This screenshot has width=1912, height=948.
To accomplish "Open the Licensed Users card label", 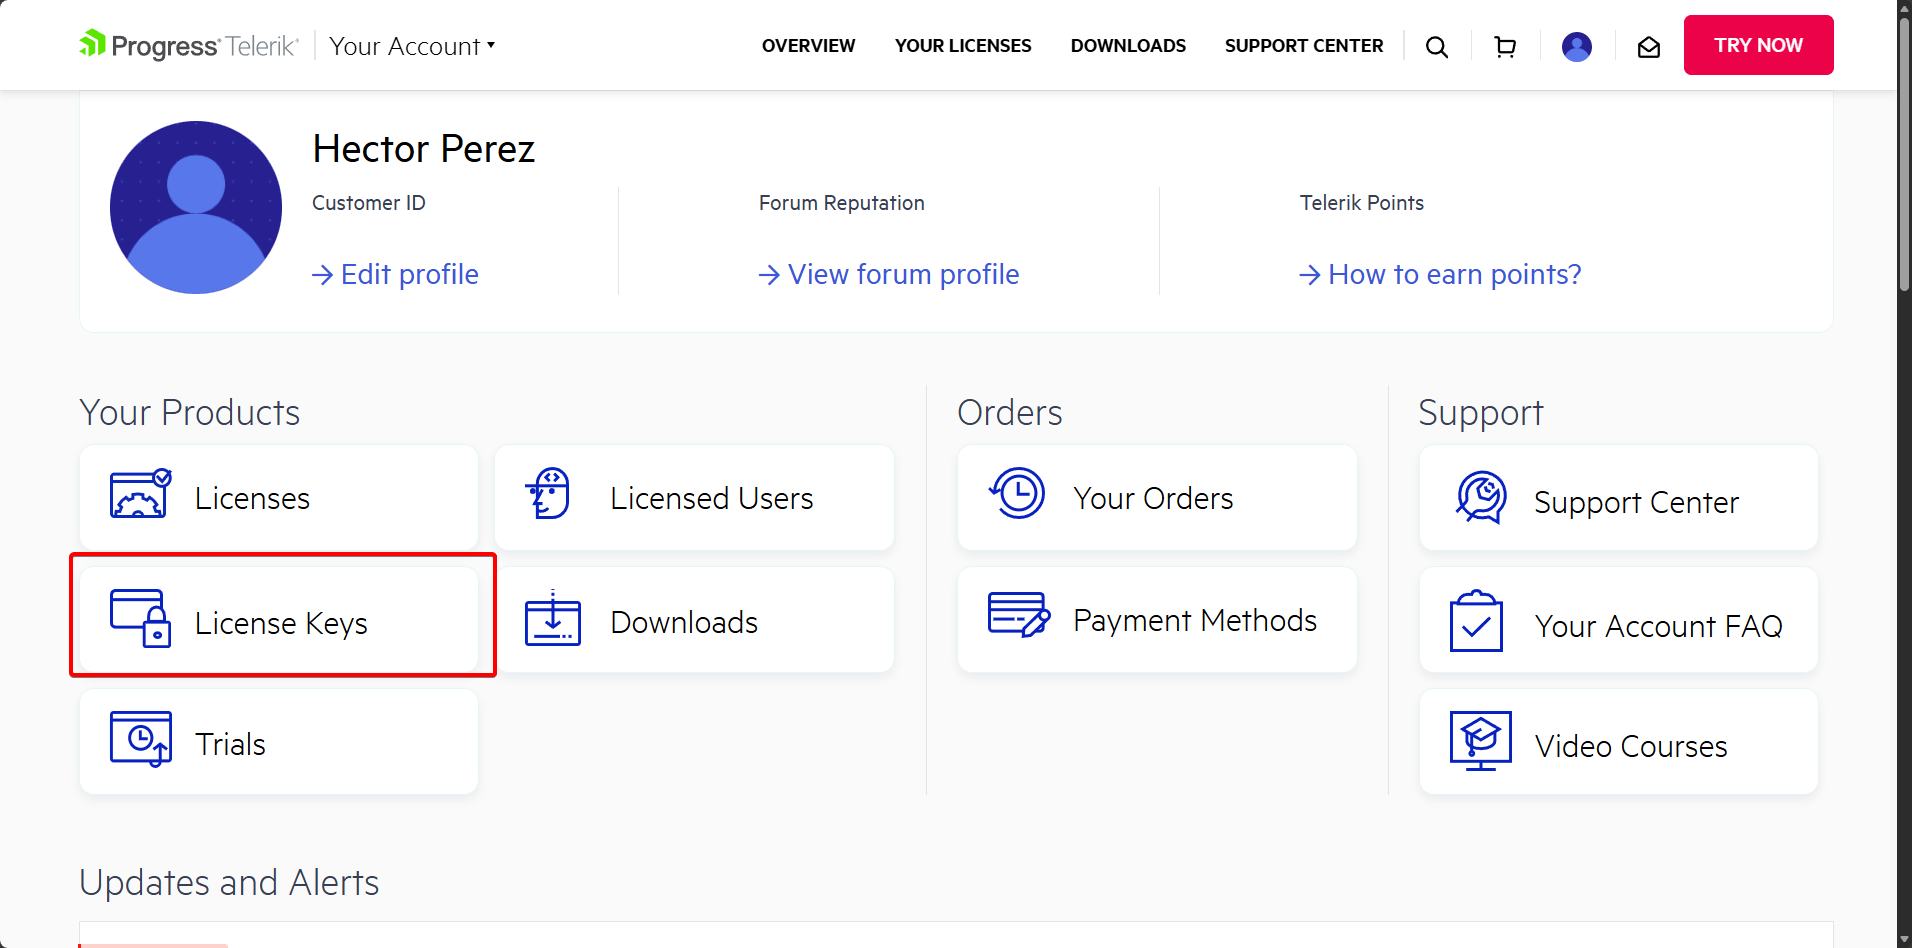I will 711,498.
